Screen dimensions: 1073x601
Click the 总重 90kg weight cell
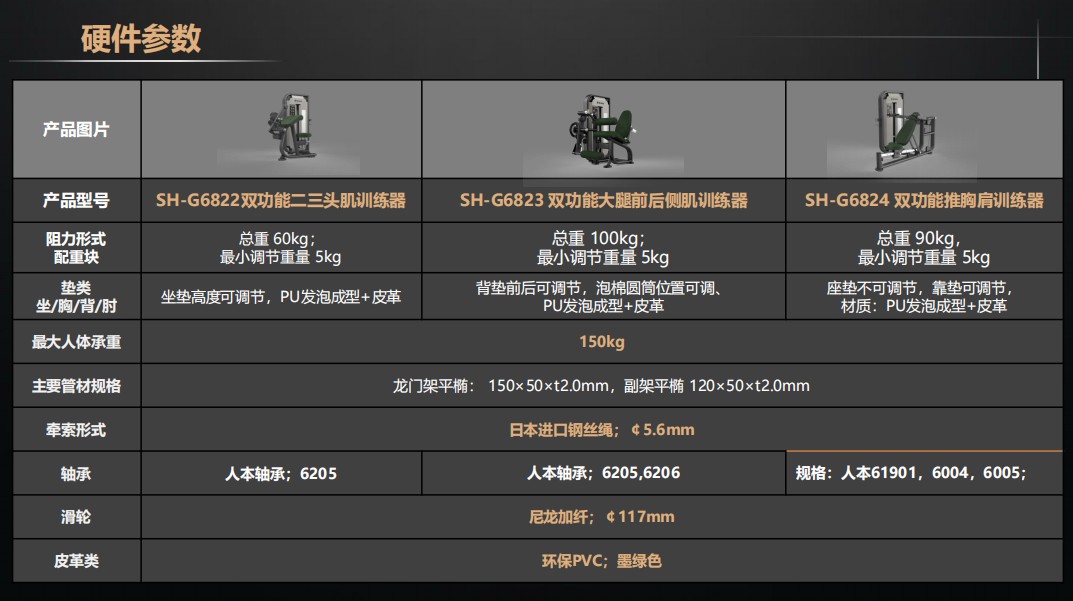tap(924, 248)
